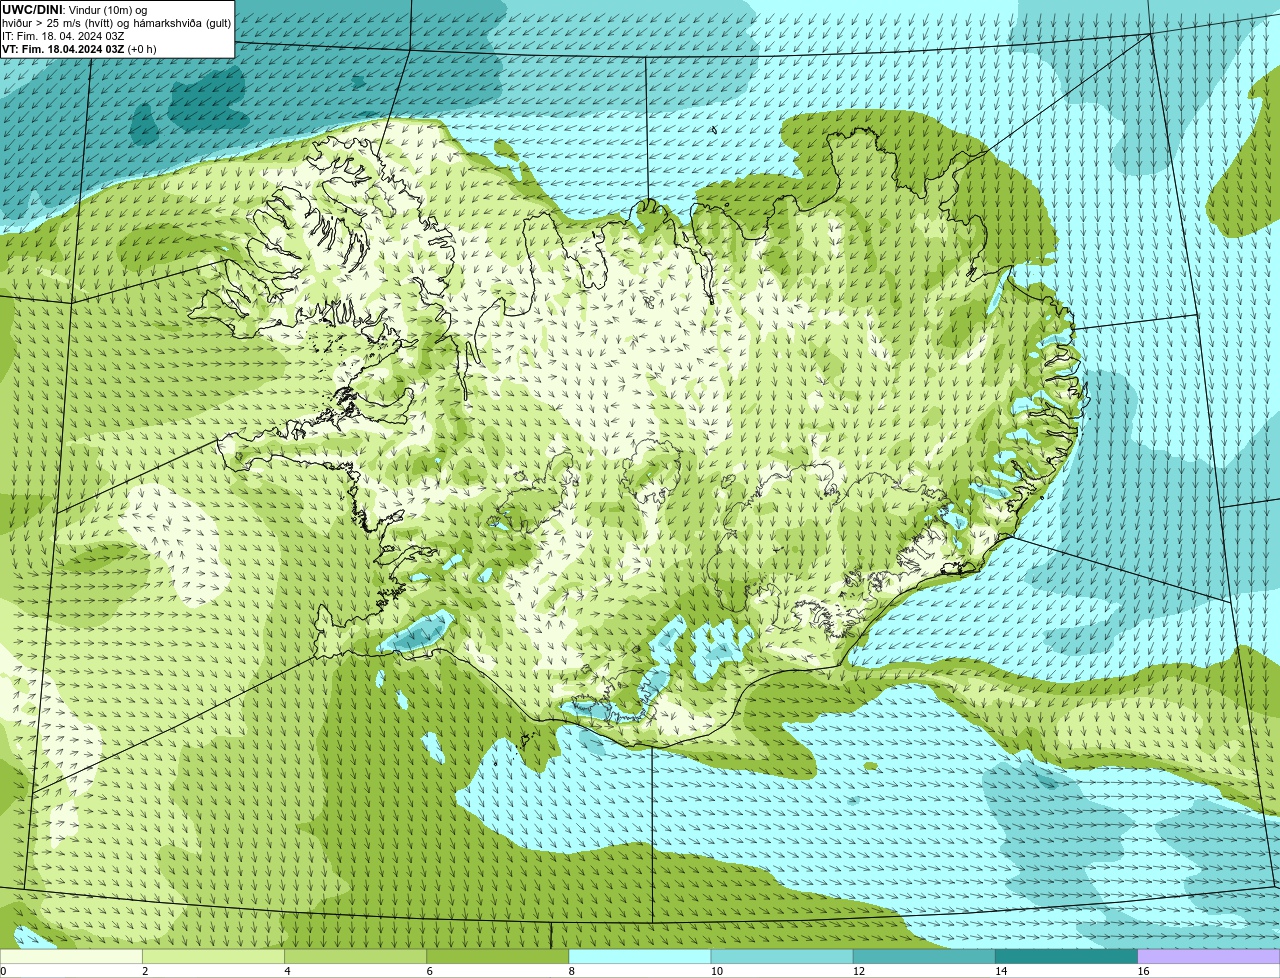
Task: Click the 14–16 m/s dark teal legend swatch
Action: pyautogui.click(x=1067, y=957)
